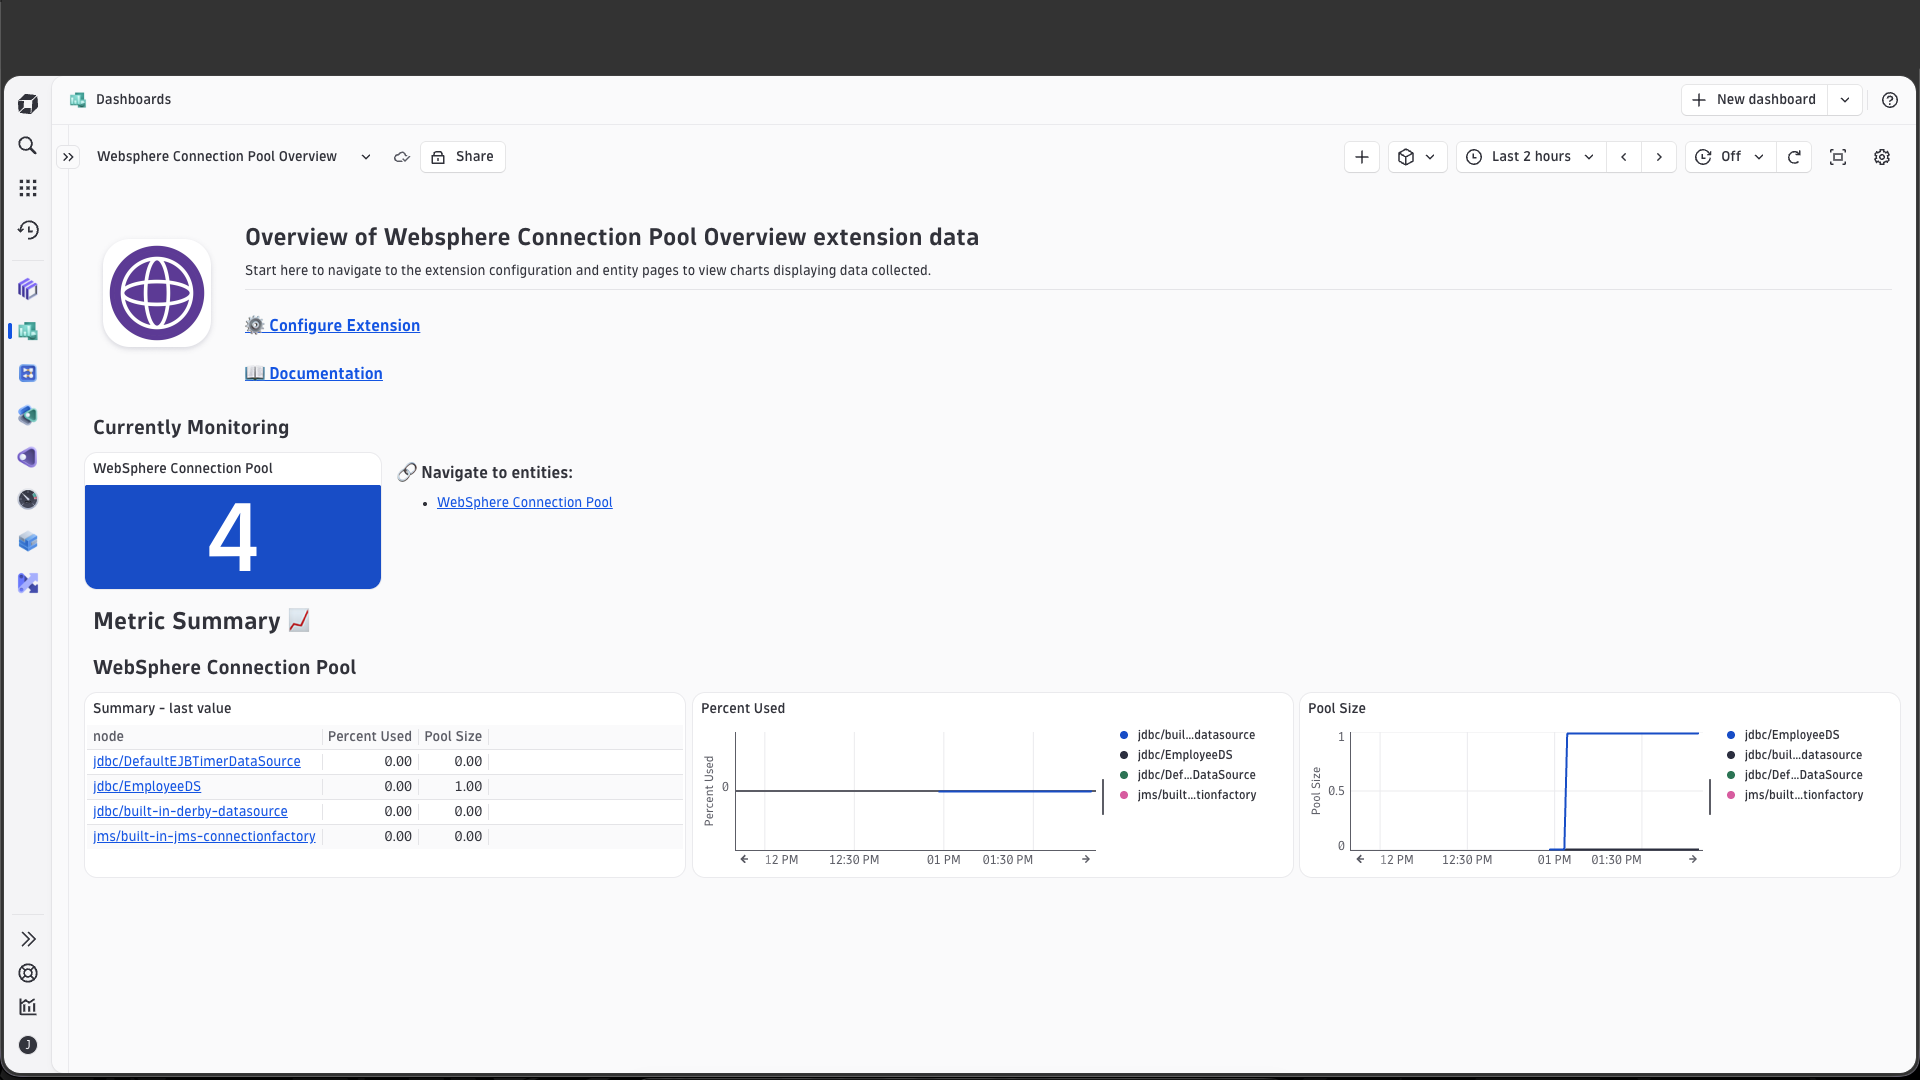Click the Percent Used chart title
This screenshot has height=1080, width=1920.
[743, 709]
